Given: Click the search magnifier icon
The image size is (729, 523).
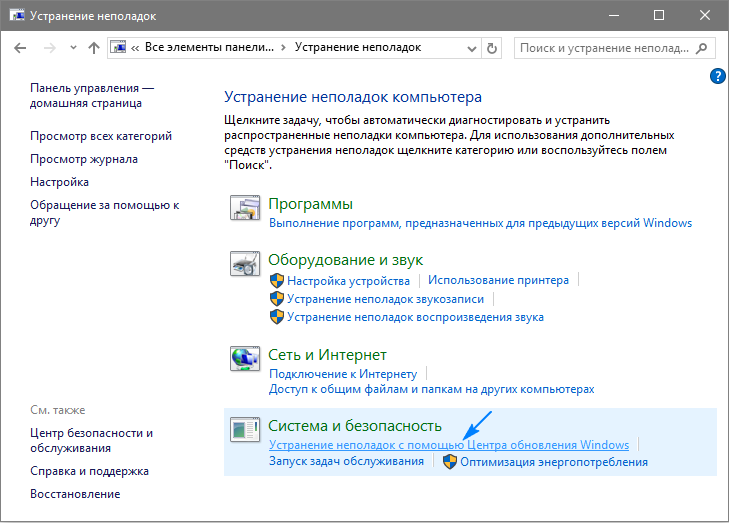Looking at the screenshot, I should pos(703,47).
